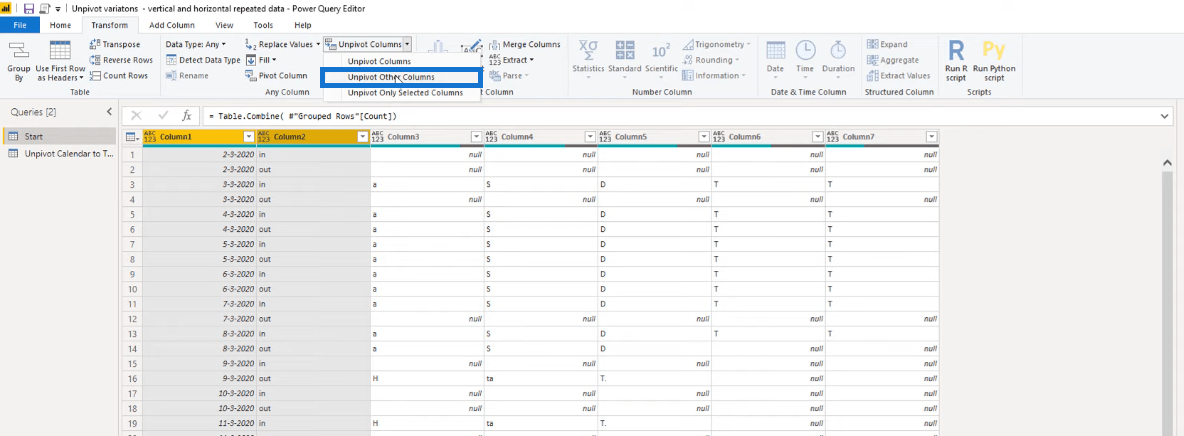Click Extract Values

click(899, 76)
